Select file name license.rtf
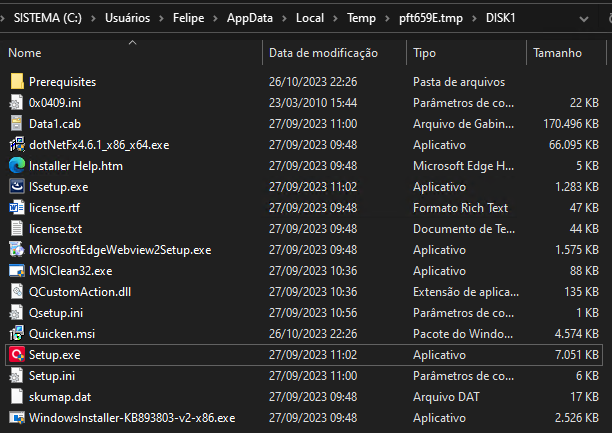The width and height of the screenshot is (612, 433). pos(54,208)
